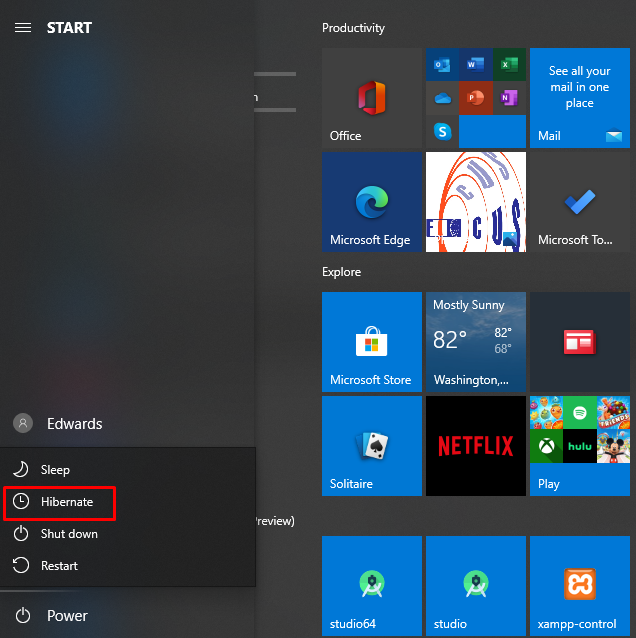Open the Netflix tile
Screen dimensions: 636x638
[x=476, y=446]
